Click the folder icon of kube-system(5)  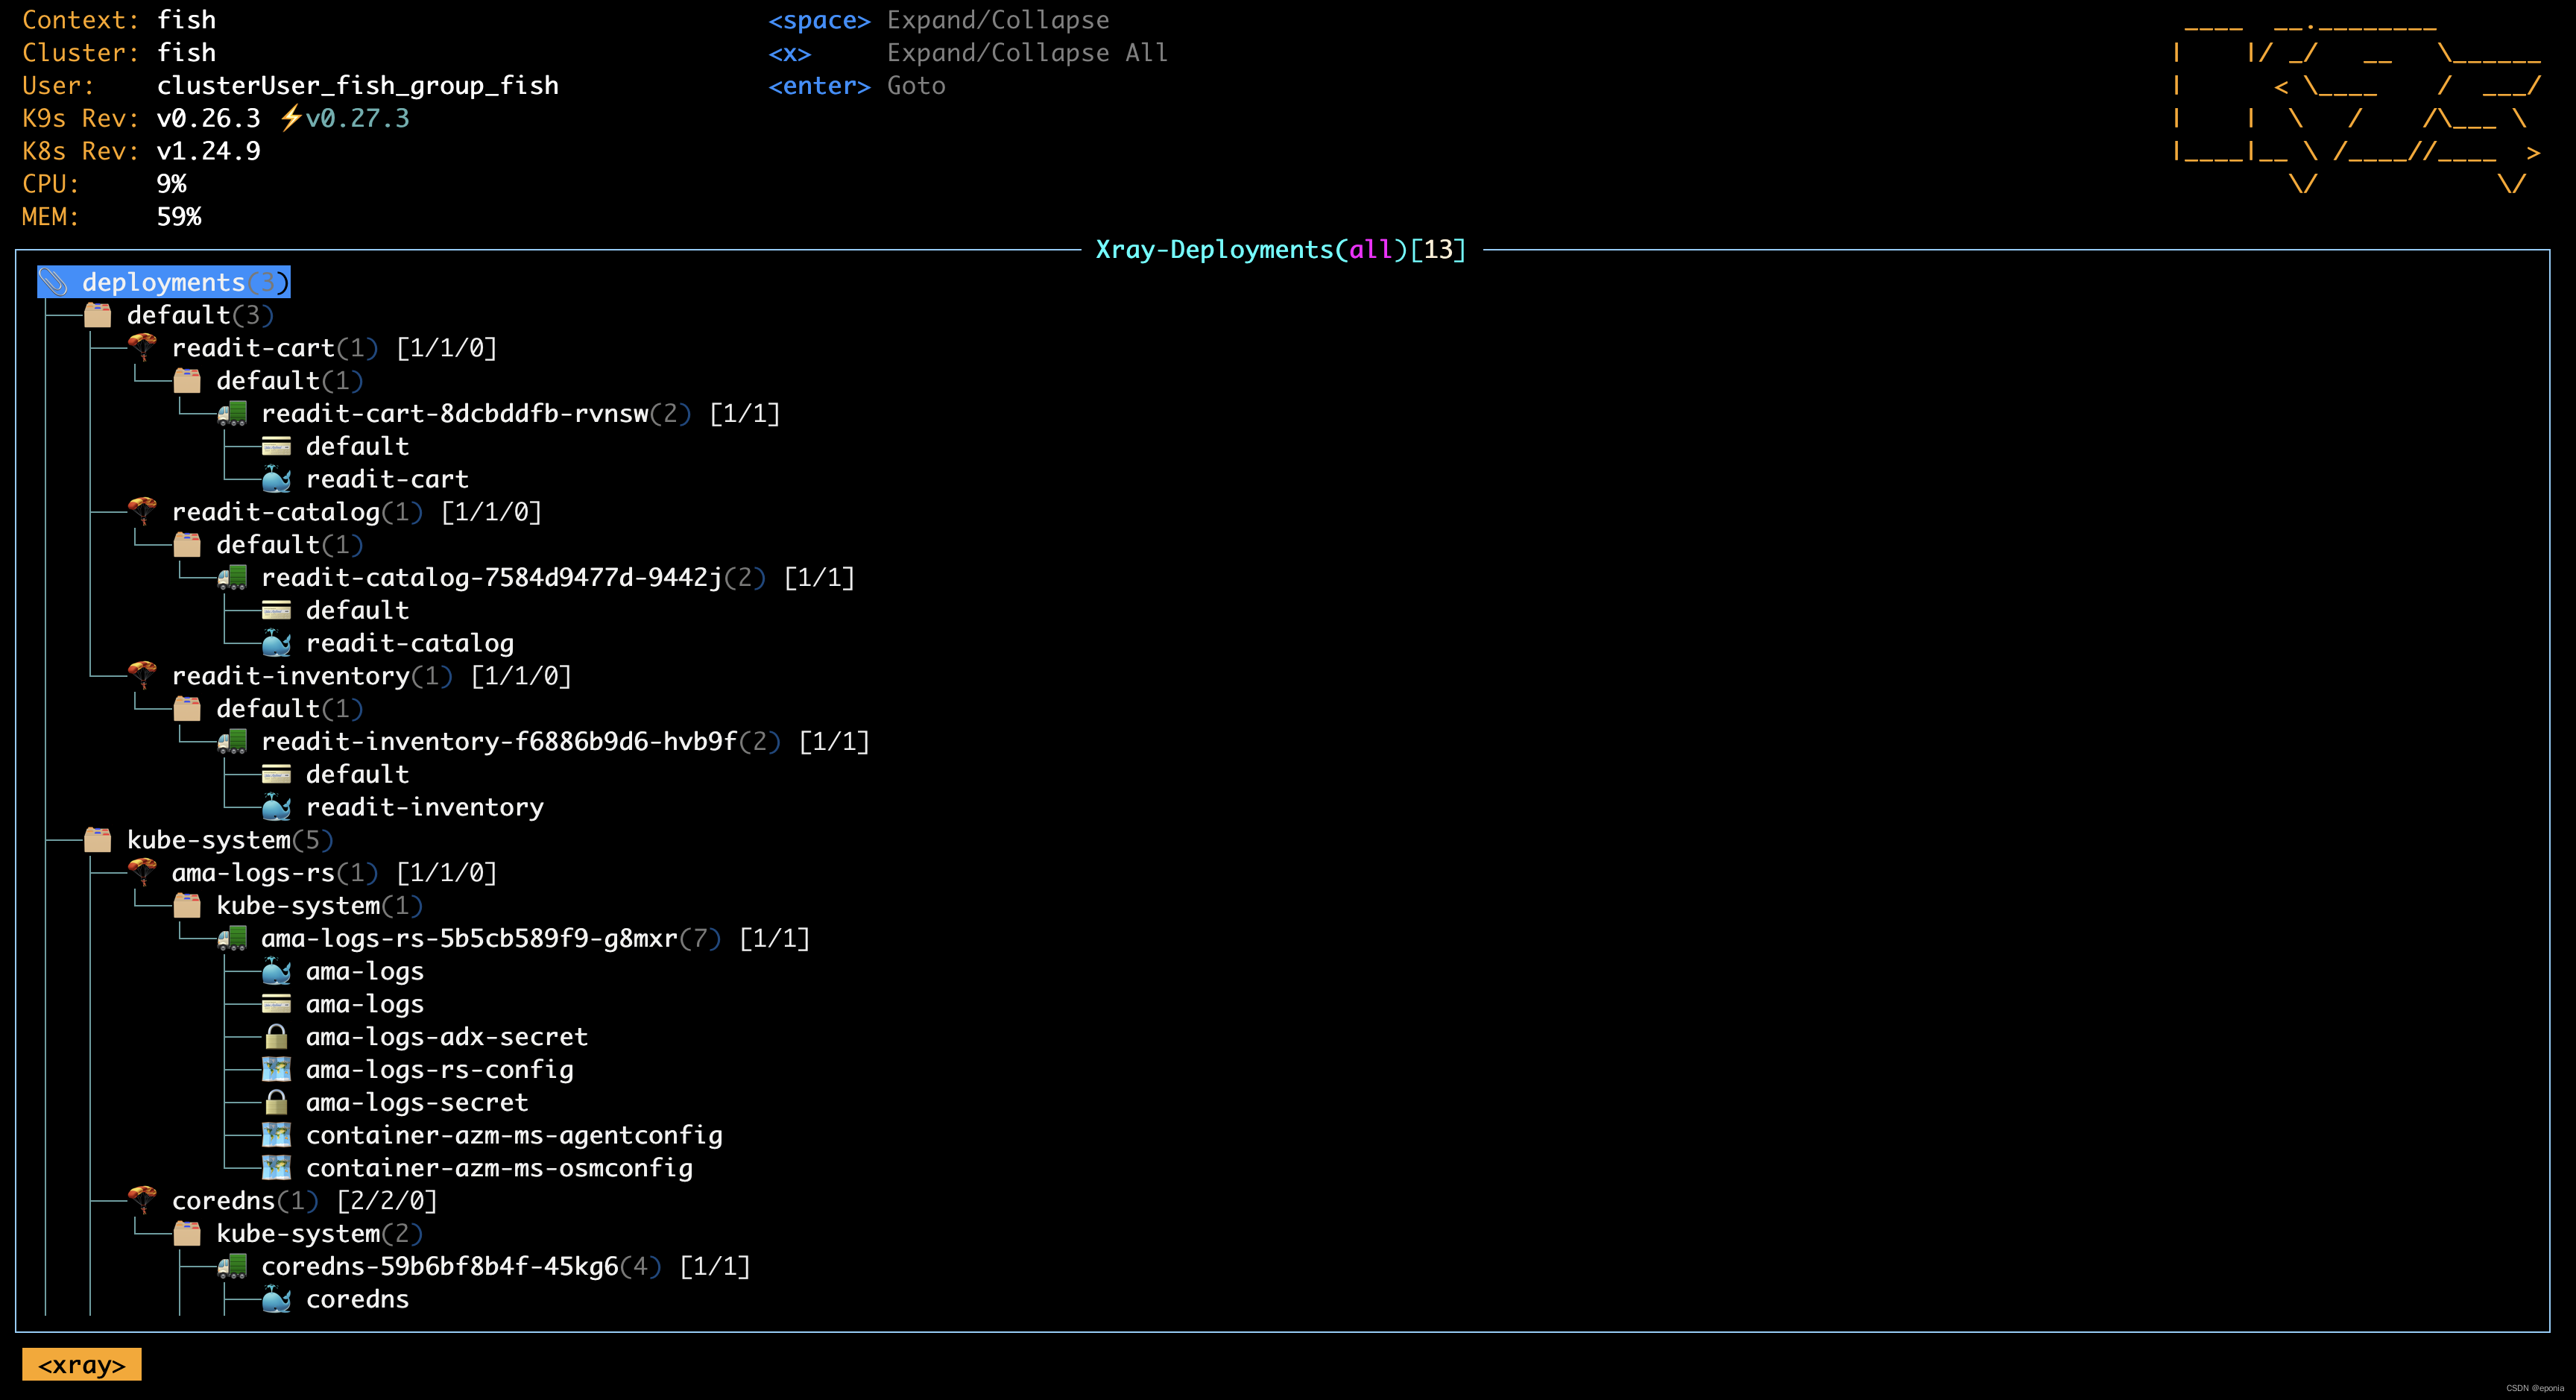(98, 839)
